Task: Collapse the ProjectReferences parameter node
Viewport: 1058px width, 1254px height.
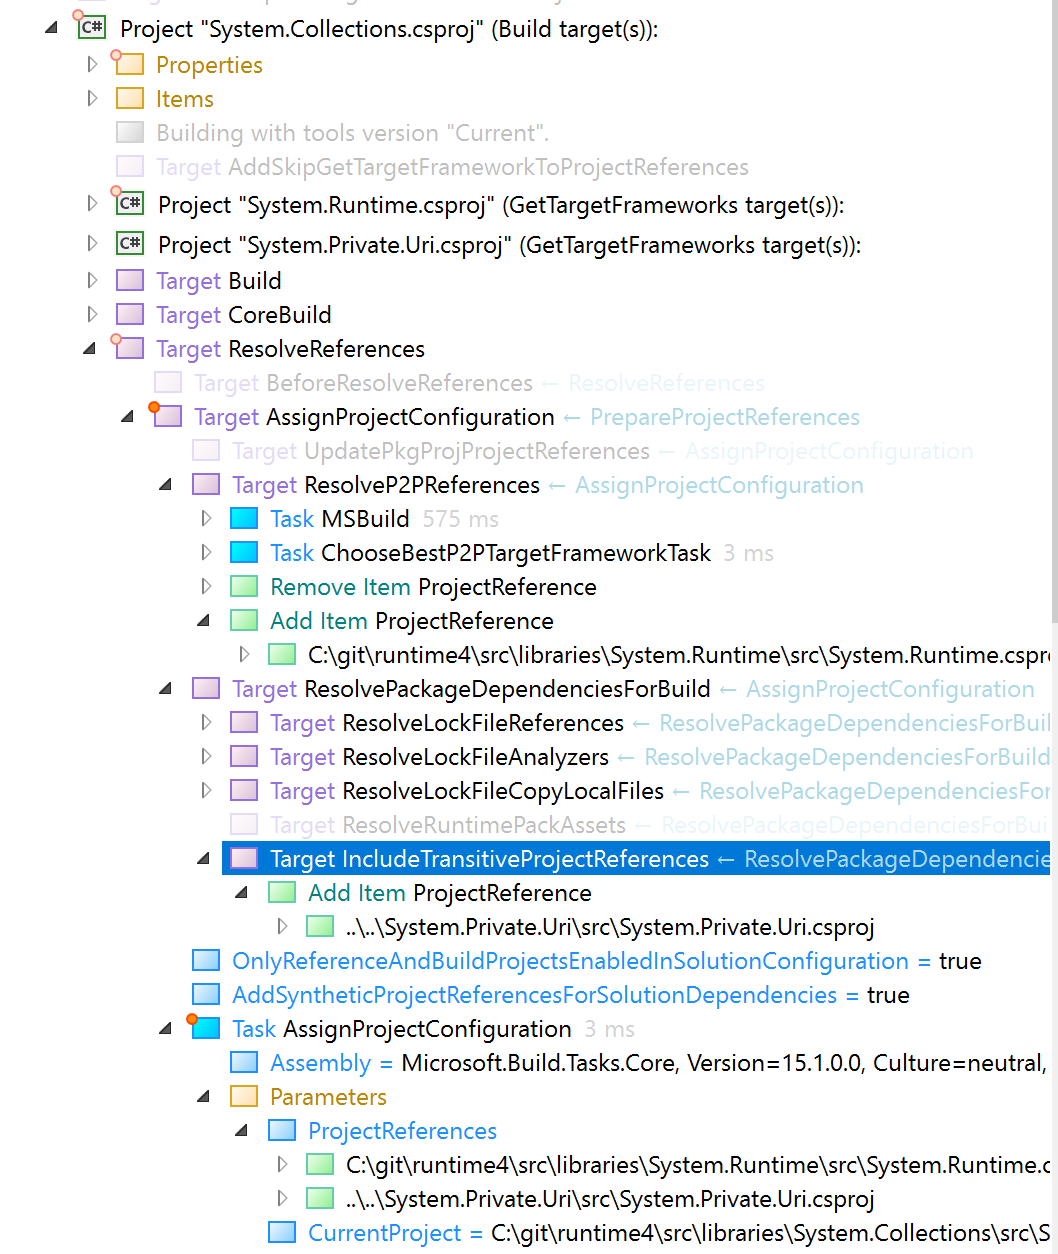Action: coord(242,1131)
